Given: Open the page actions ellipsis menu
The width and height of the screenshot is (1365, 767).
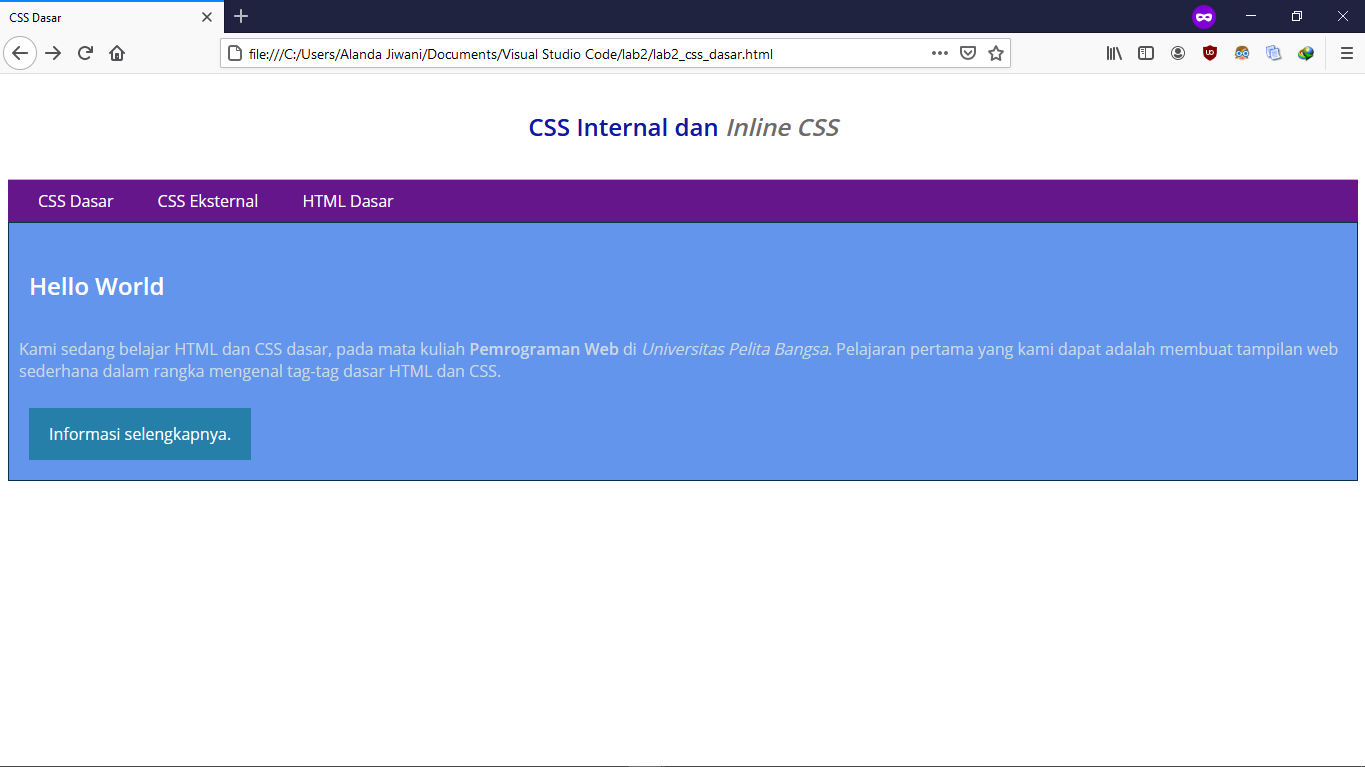Looking at the screenshot, I should click(939, 53).
